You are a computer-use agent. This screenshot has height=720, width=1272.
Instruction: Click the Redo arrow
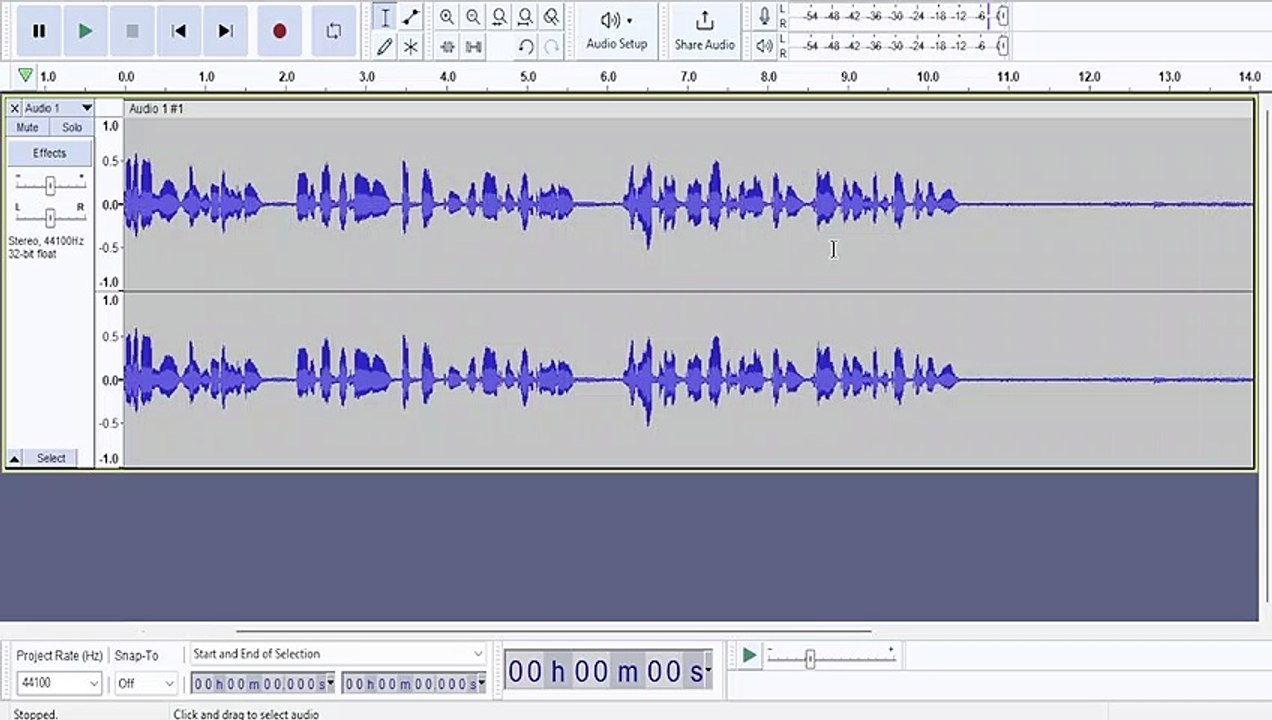click(551, 46)
